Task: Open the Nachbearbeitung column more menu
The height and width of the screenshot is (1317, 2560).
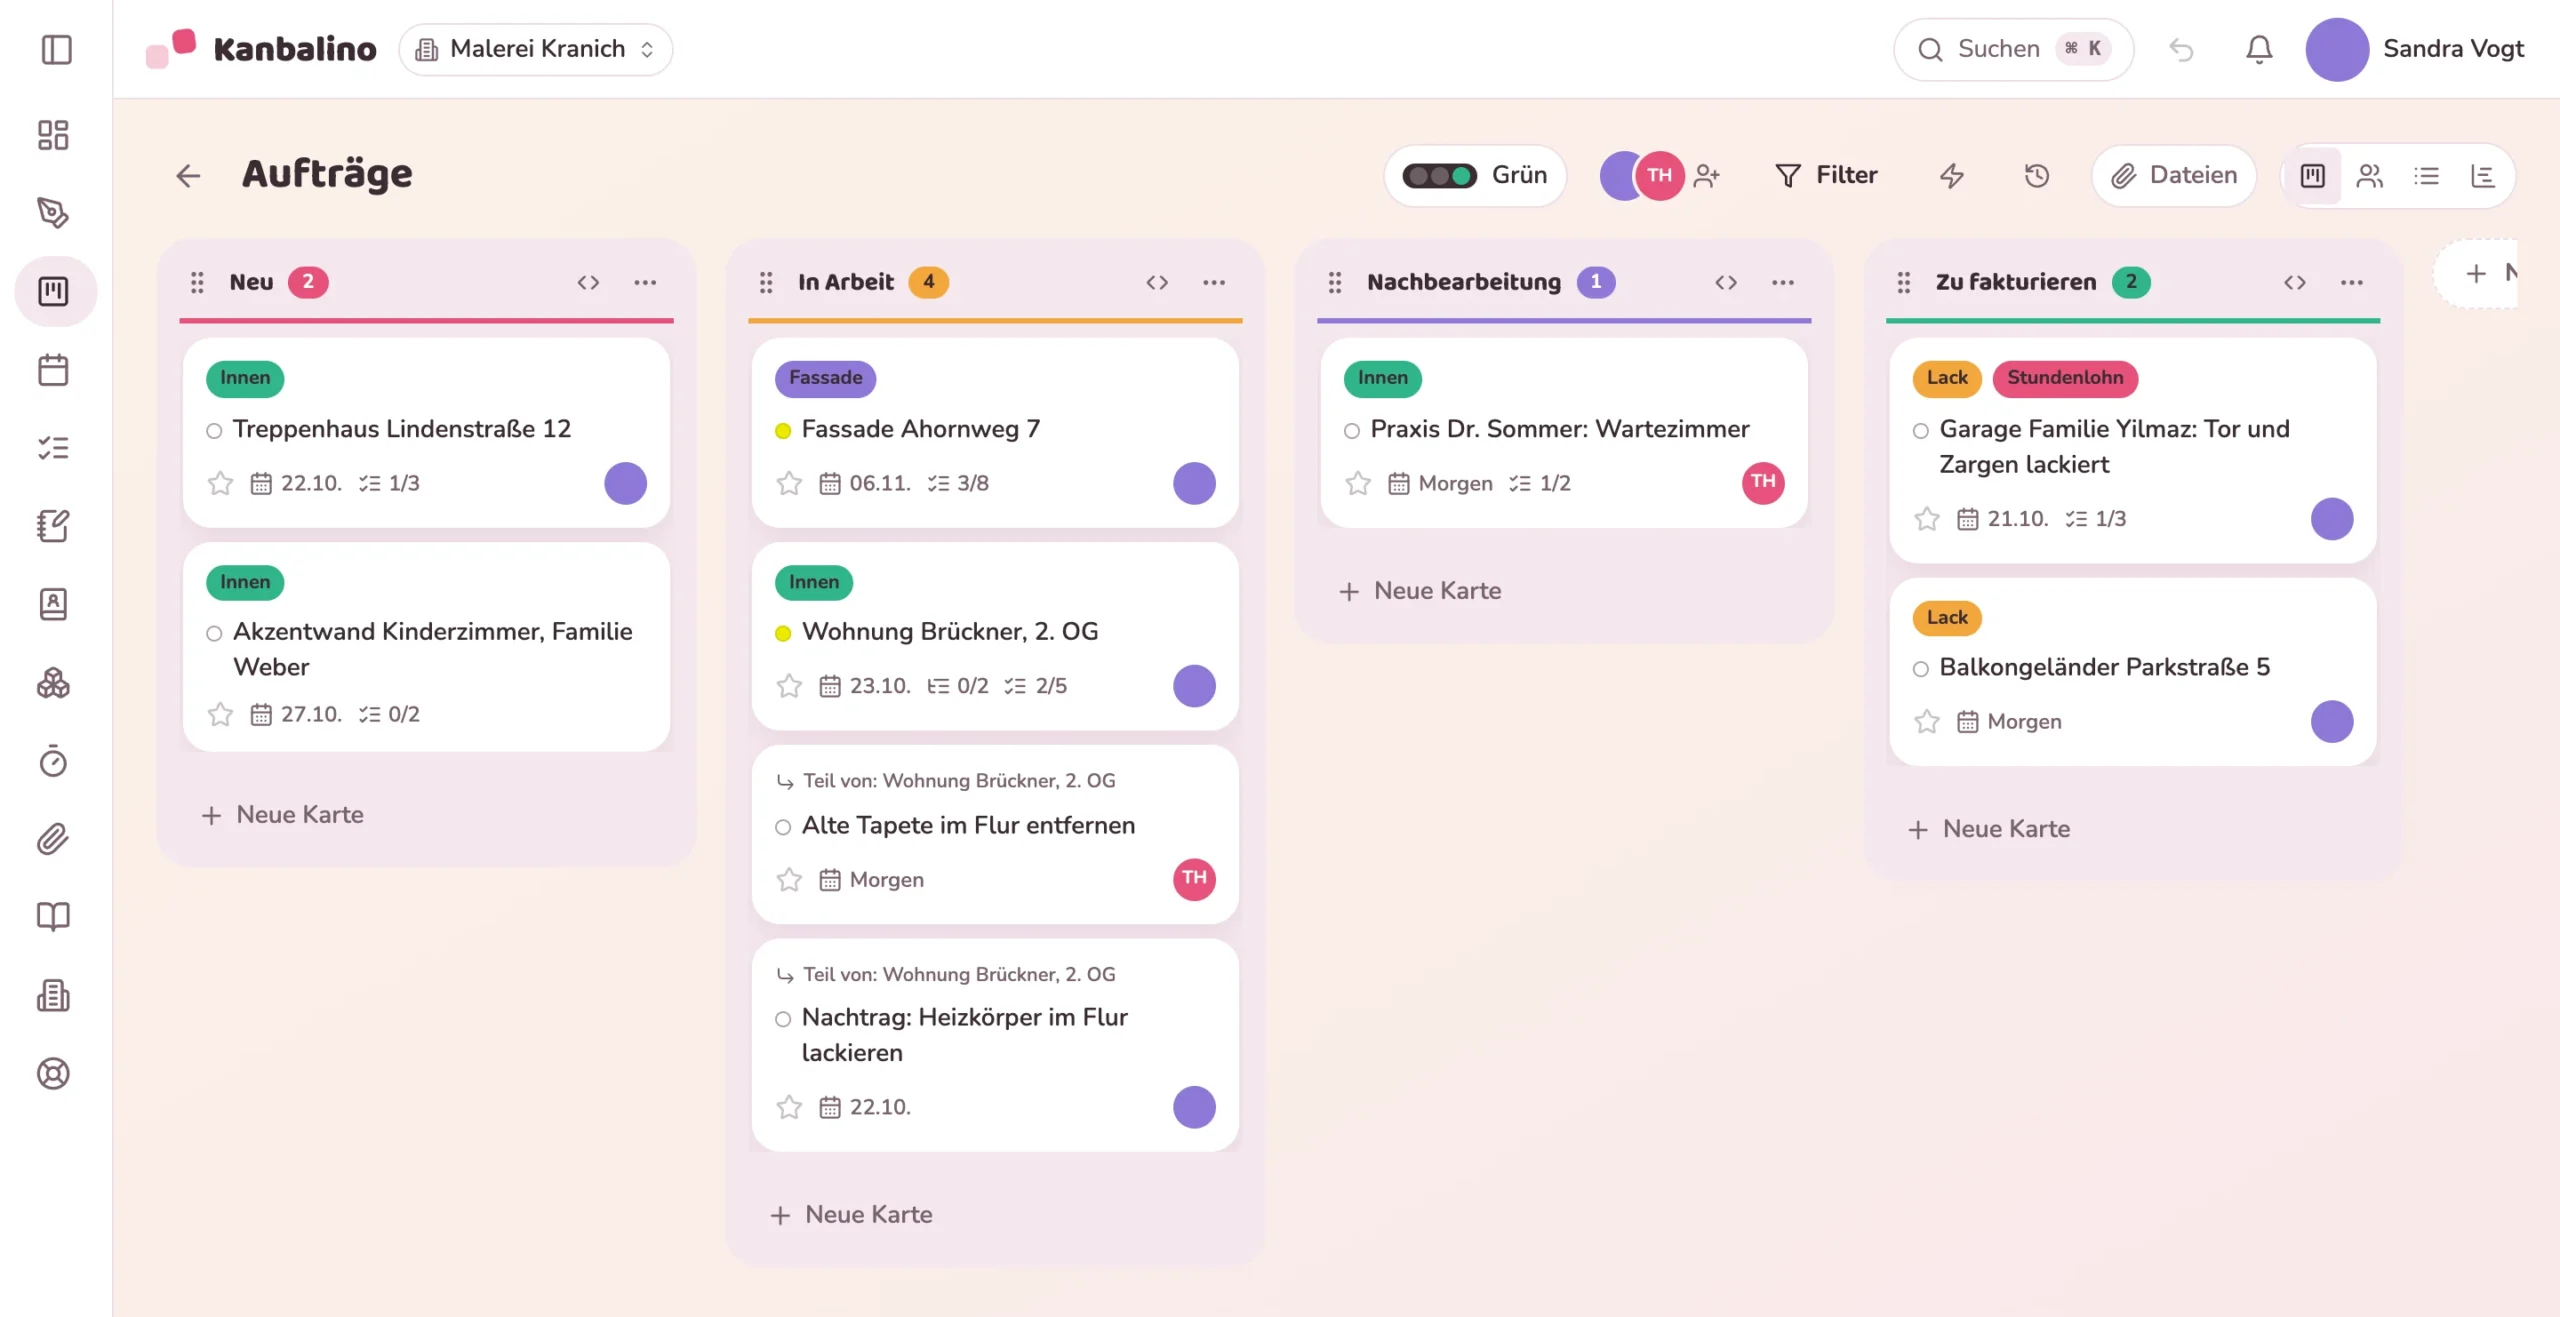Action: [1783, 283]
